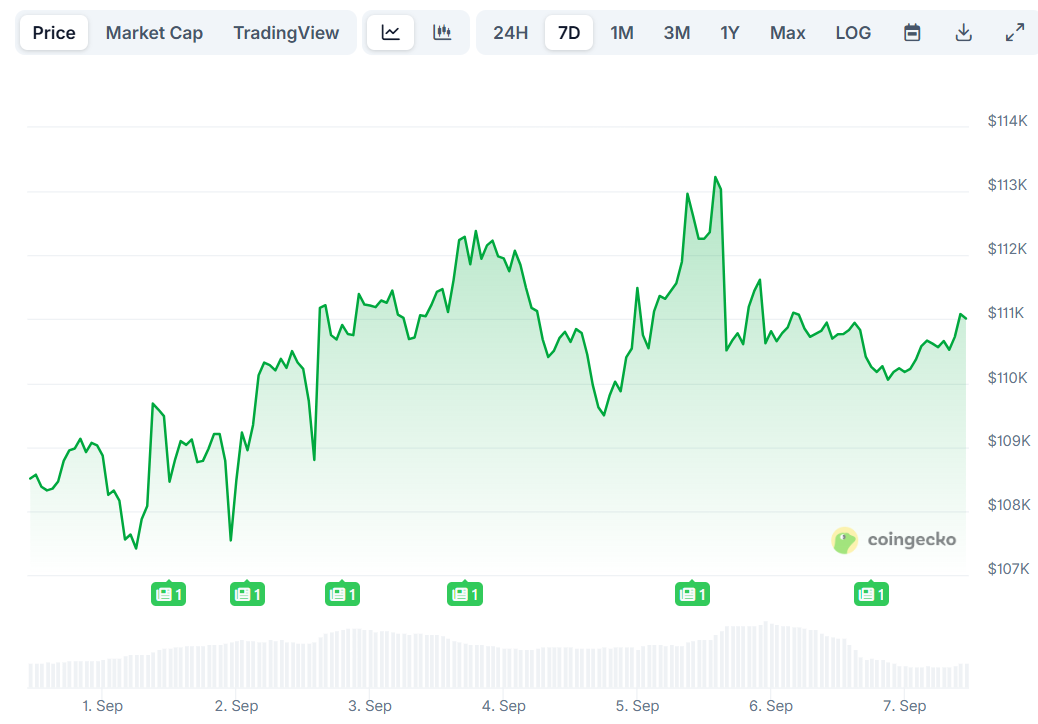The width and height of the screenshot is (1038, 724).
Task: Click the 1. Sep date label
Action: [x=103, y=706]
